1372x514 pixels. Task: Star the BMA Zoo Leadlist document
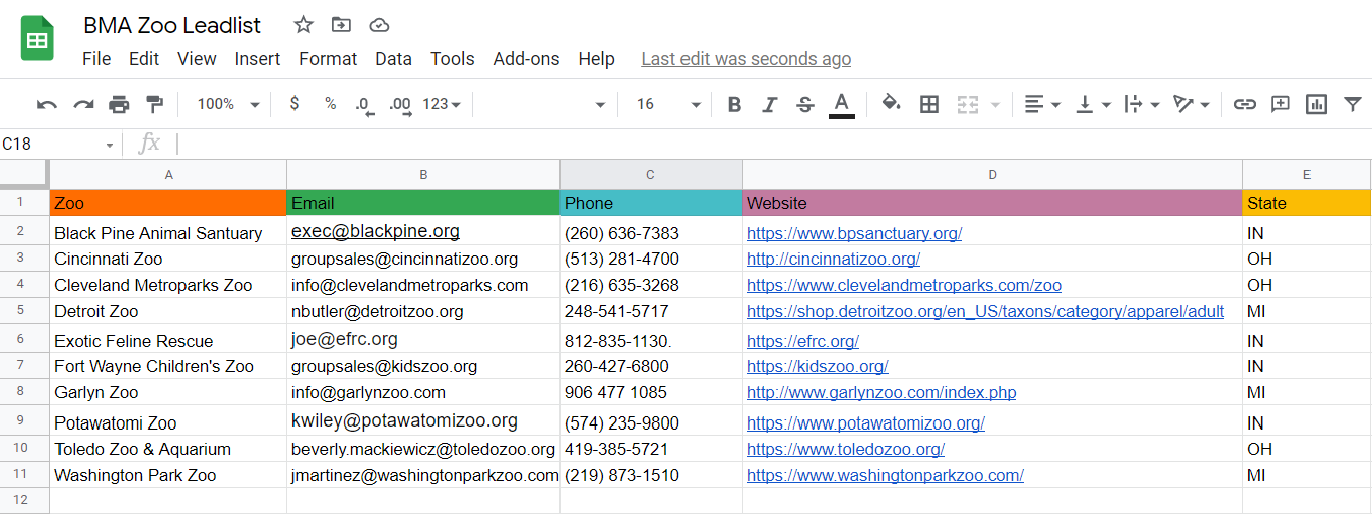[304, 25]
